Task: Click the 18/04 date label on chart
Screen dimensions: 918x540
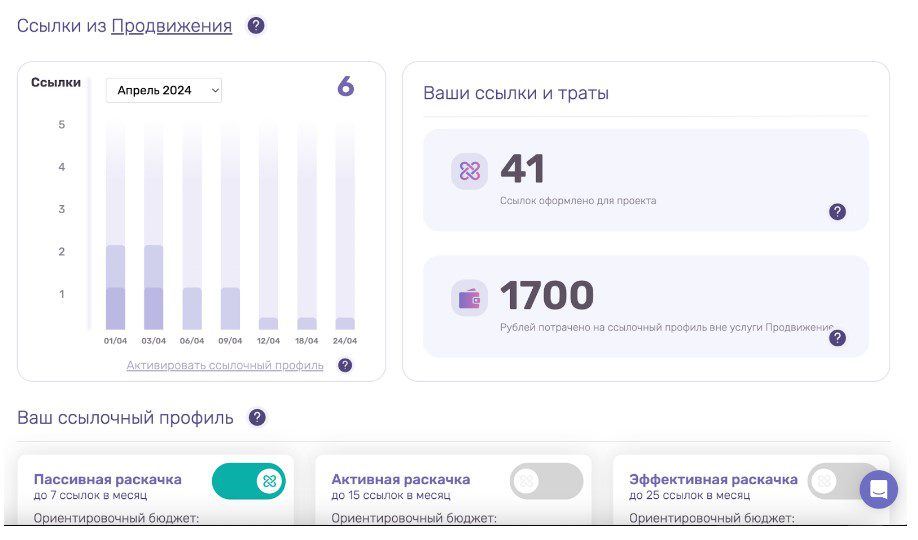Action: [306, 341]
